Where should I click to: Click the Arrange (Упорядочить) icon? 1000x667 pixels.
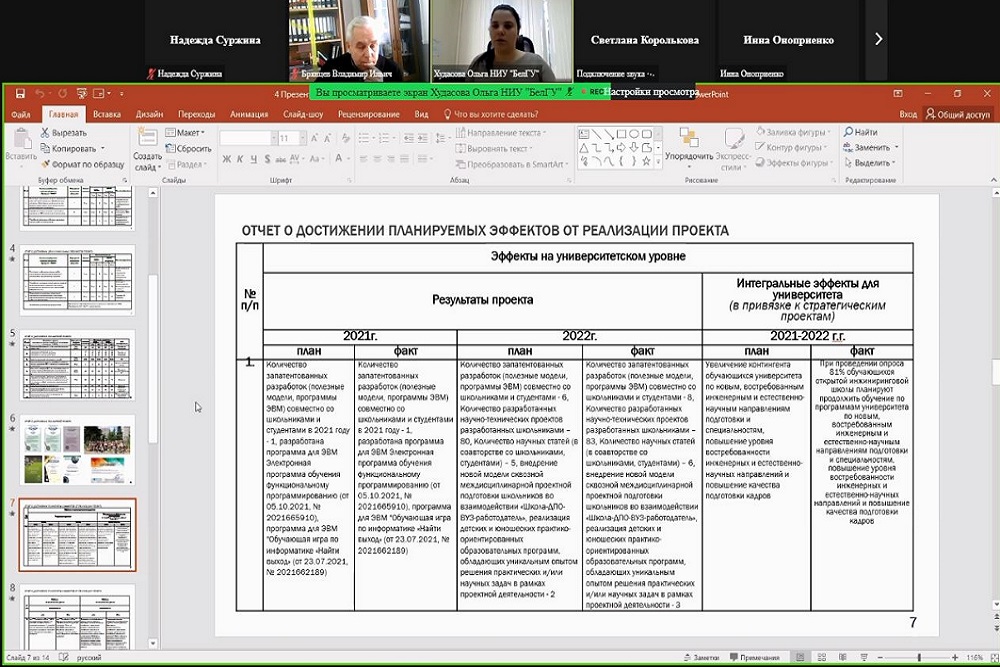click(x=687, y=137)
